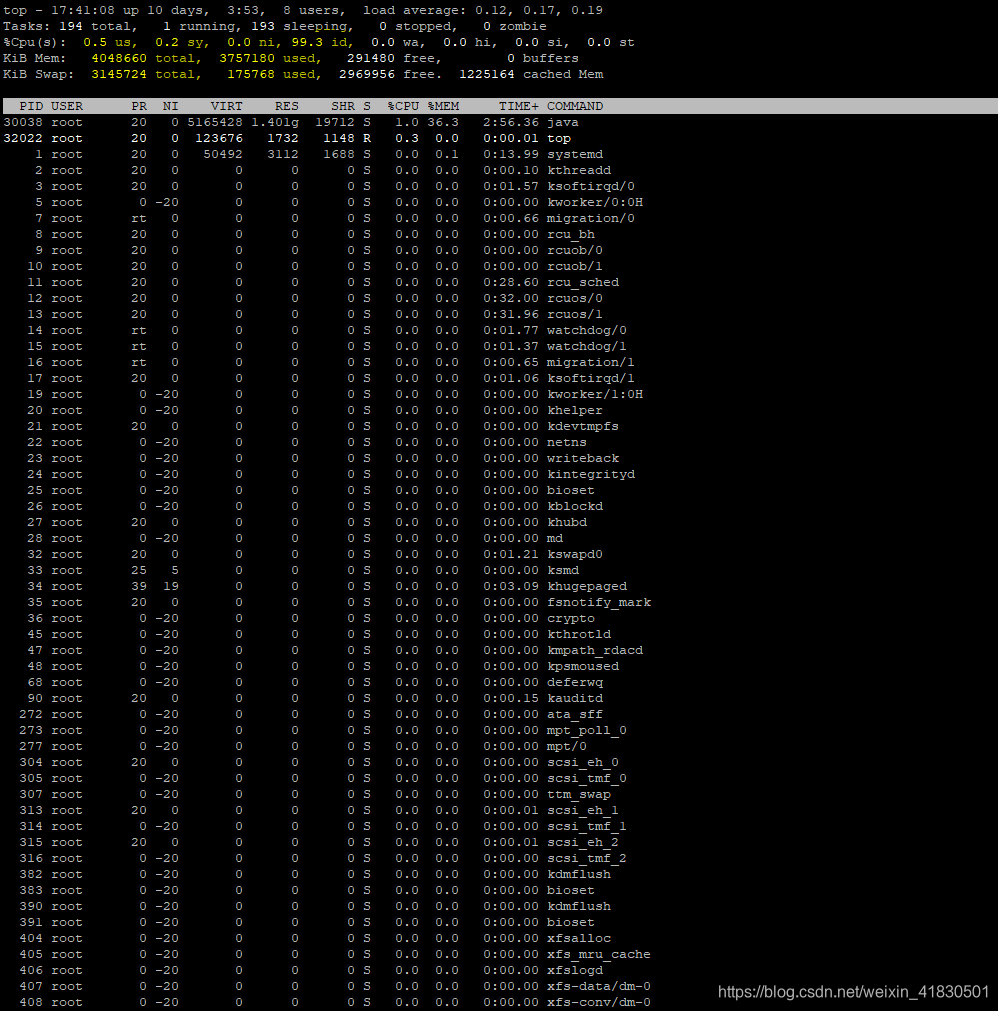Screen dimensions: 998x1011
Task: Click the PID column header
Action: coord(31,106)
